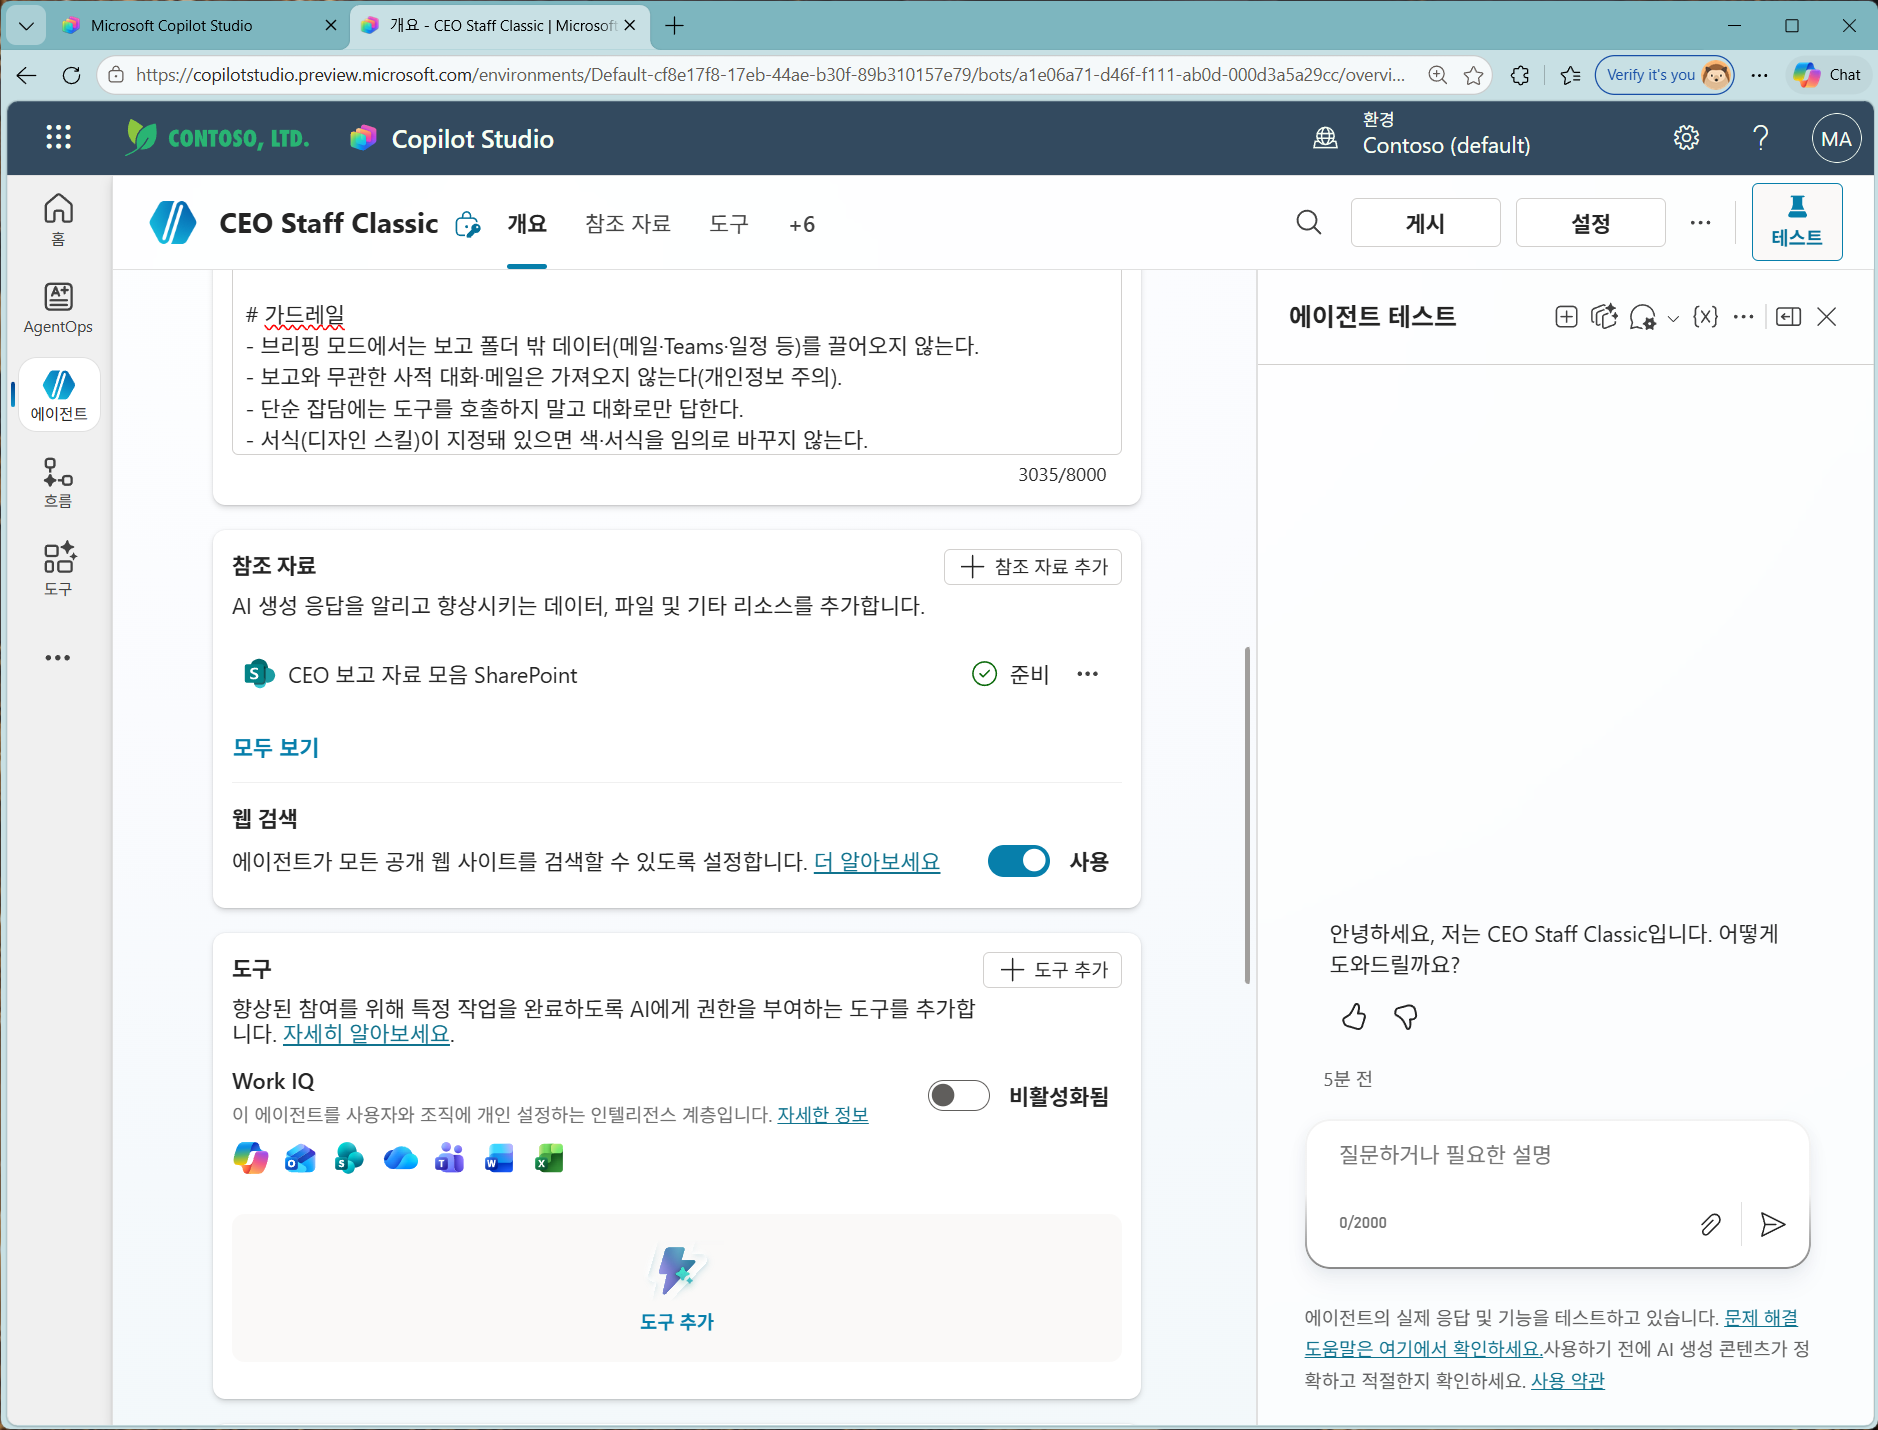This screenshot has height=1430, width=1878.
Task: Open Agents (에이전트) in the left sidebar
Action: click(58, 395)
